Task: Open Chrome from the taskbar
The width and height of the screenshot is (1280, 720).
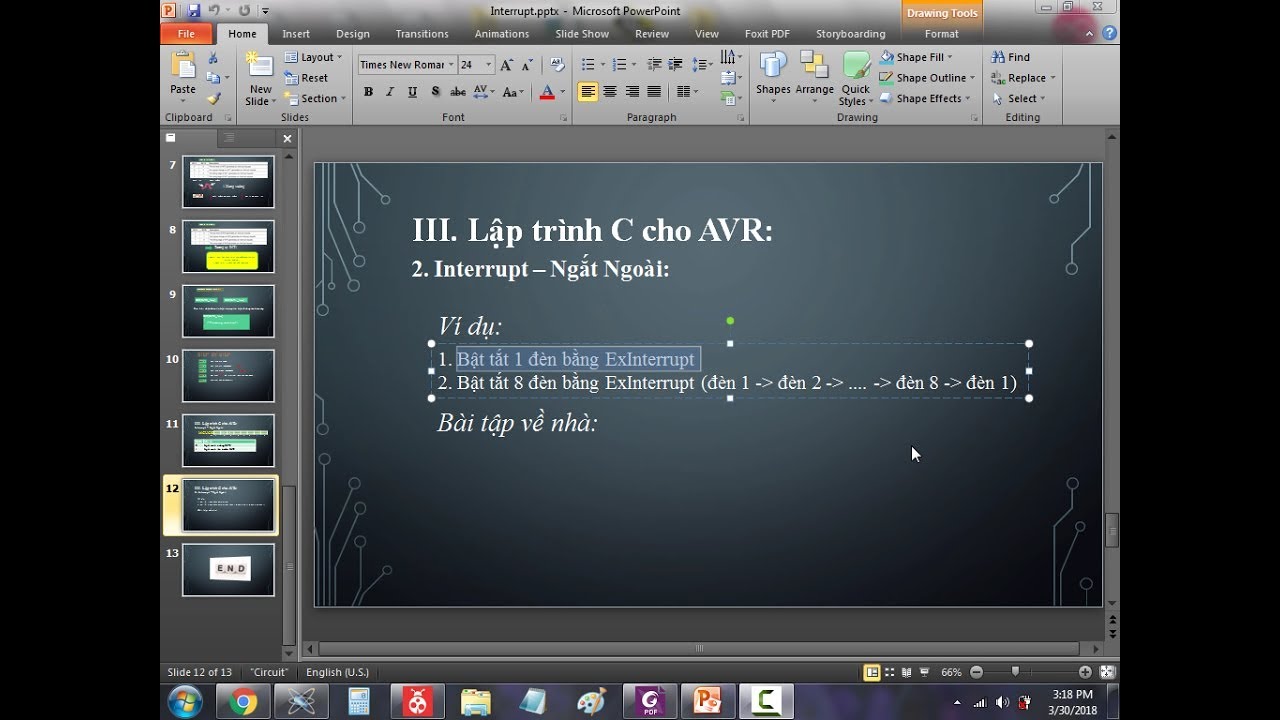Action: click(243, 702)
